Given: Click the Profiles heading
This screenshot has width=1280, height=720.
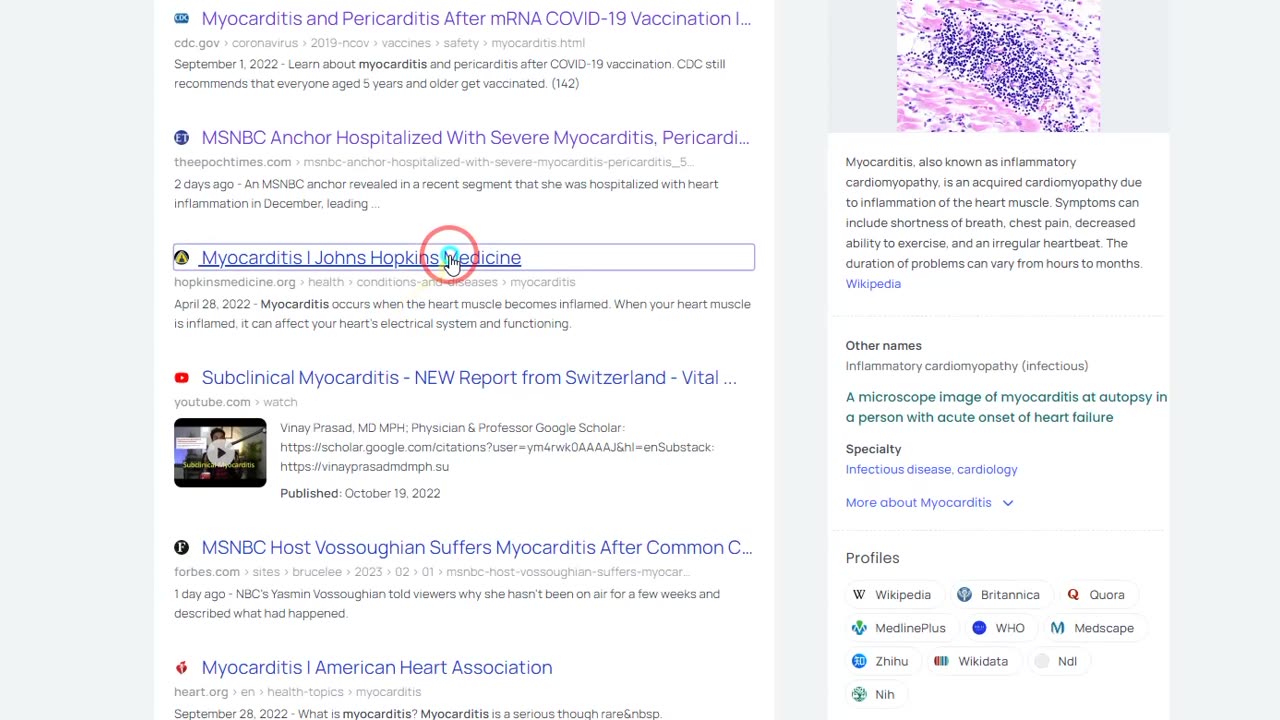Looking at the screenshot, I should click(x=872, y=558).
